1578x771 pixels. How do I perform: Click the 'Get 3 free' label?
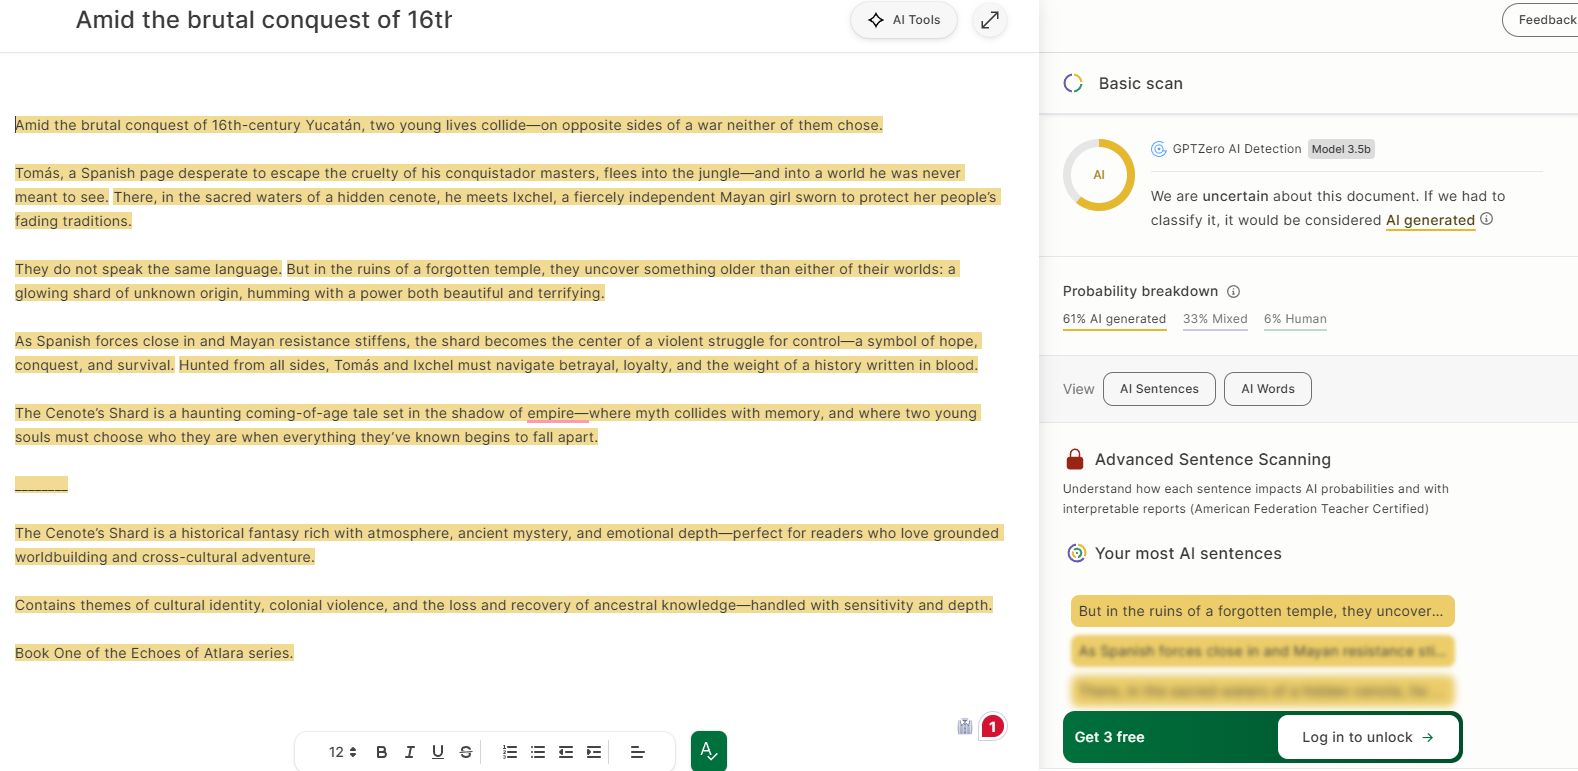pos(1109,737)
